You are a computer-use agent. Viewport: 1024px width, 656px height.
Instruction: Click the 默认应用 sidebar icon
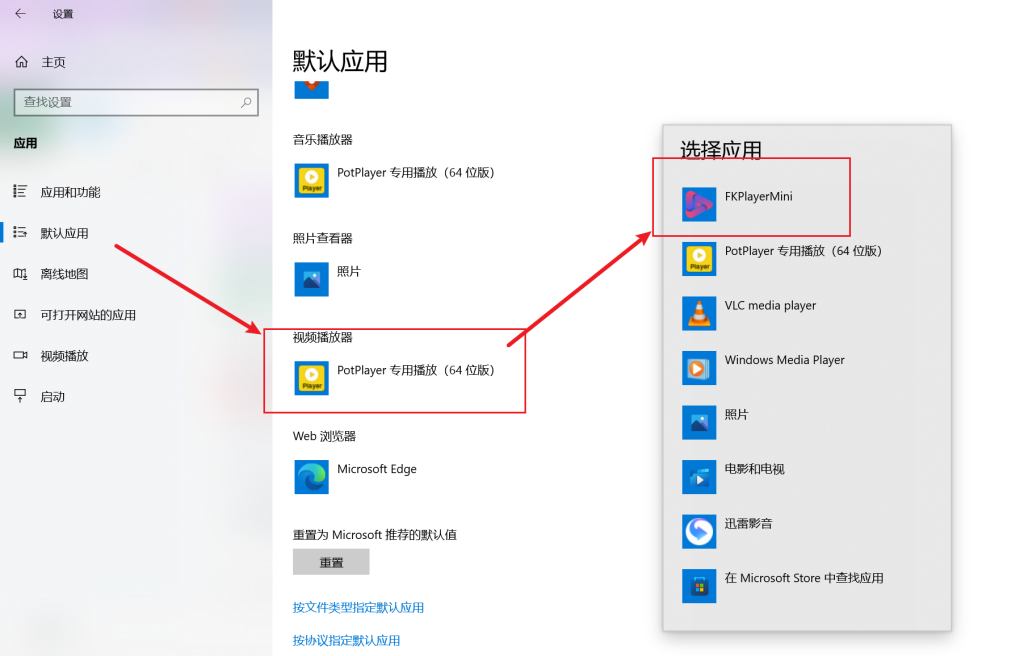[x=20, y=233]
